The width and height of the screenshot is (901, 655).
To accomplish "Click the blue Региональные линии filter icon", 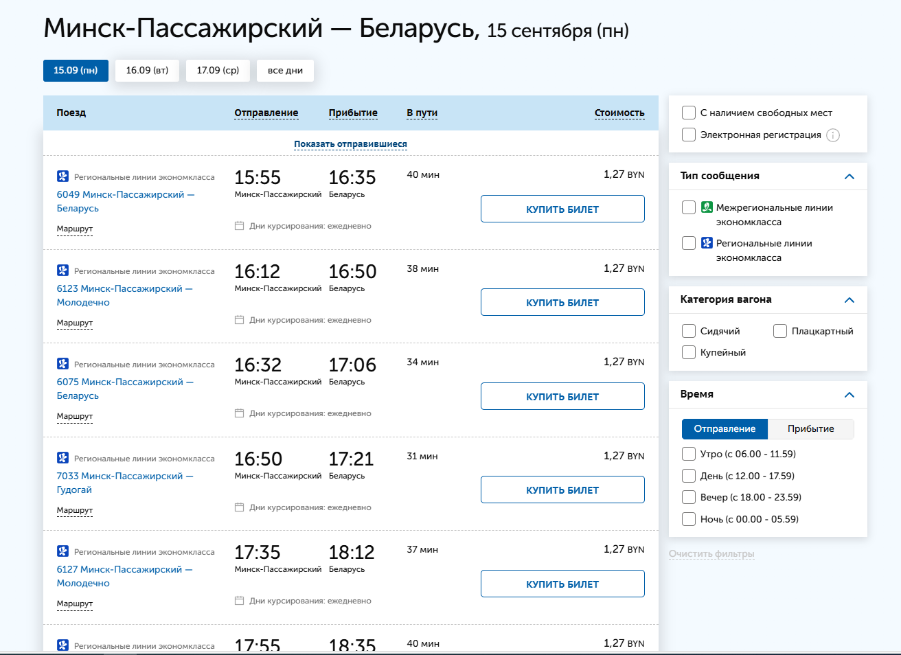I will pos(706,243).
